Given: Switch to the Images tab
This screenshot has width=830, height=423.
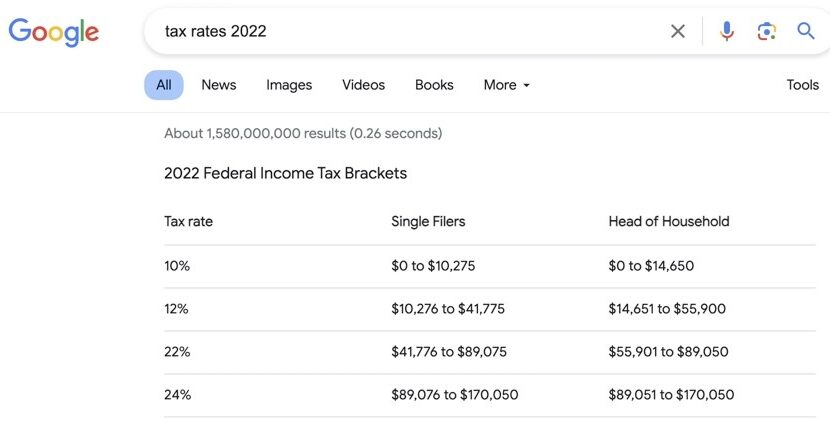Looking at the screenshot, I should [289, 85].
